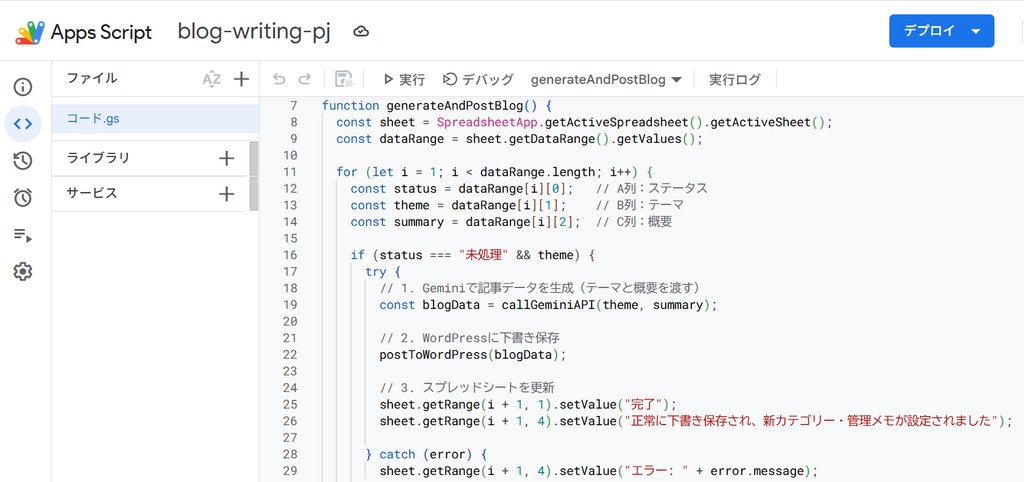Select the Editor code icon in sidebar
1024x482 pixels.
point(23,124)
